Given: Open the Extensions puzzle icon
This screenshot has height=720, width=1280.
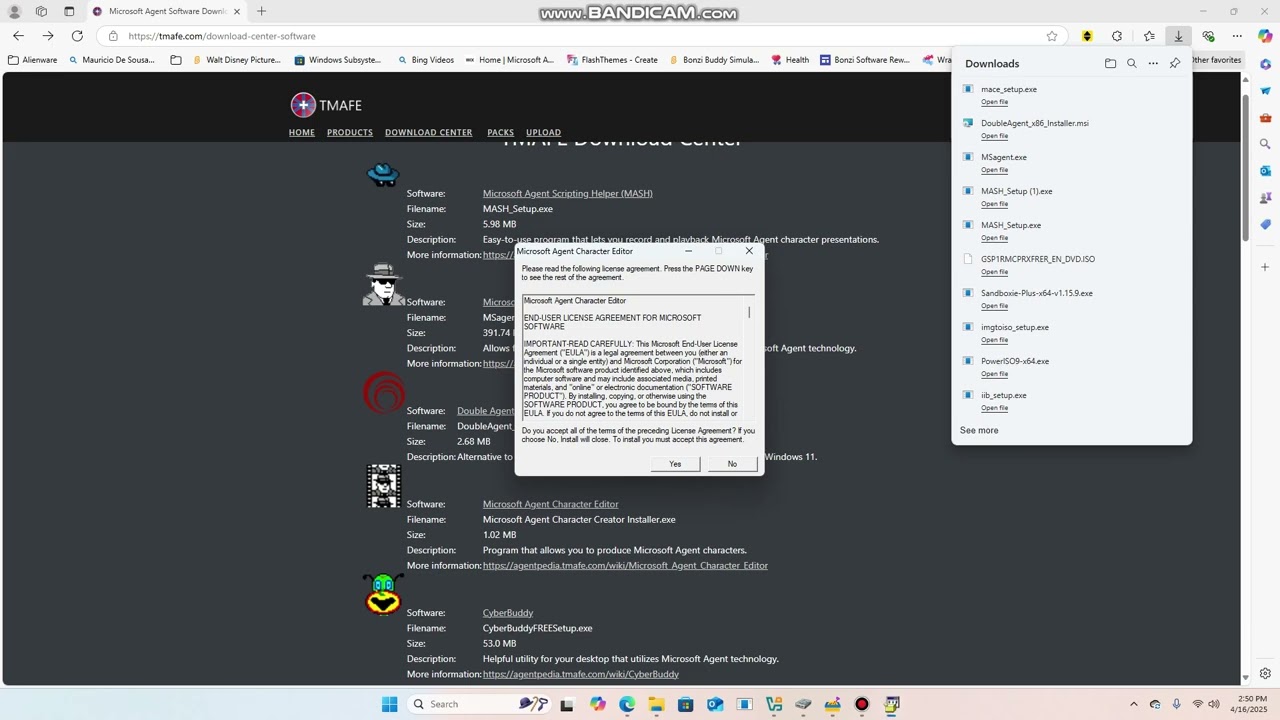Looking at the screenshot, I should (1117, 36).
